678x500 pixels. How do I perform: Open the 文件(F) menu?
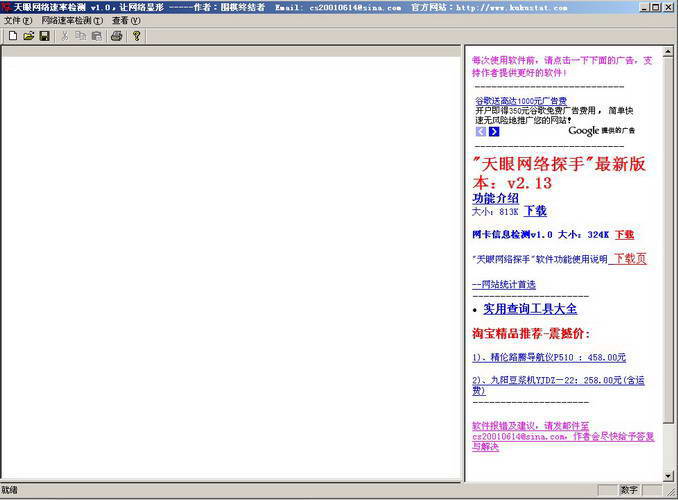(18, 20)
